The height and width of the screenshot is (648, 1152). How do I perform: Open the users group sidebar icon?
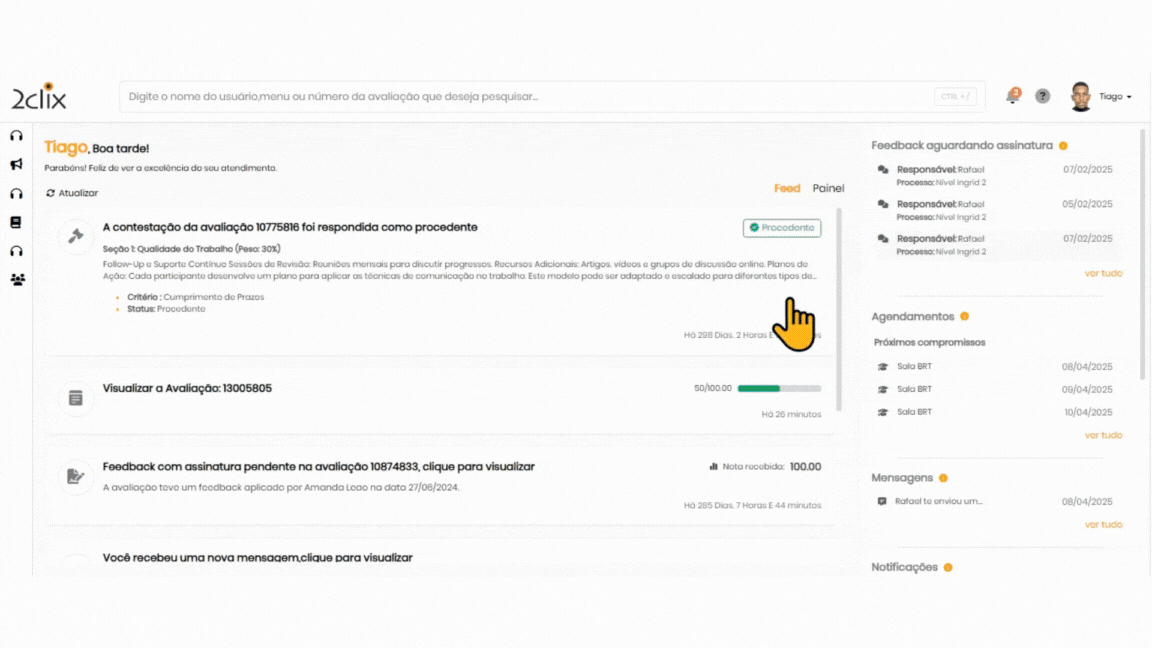[x=17, y=280]
